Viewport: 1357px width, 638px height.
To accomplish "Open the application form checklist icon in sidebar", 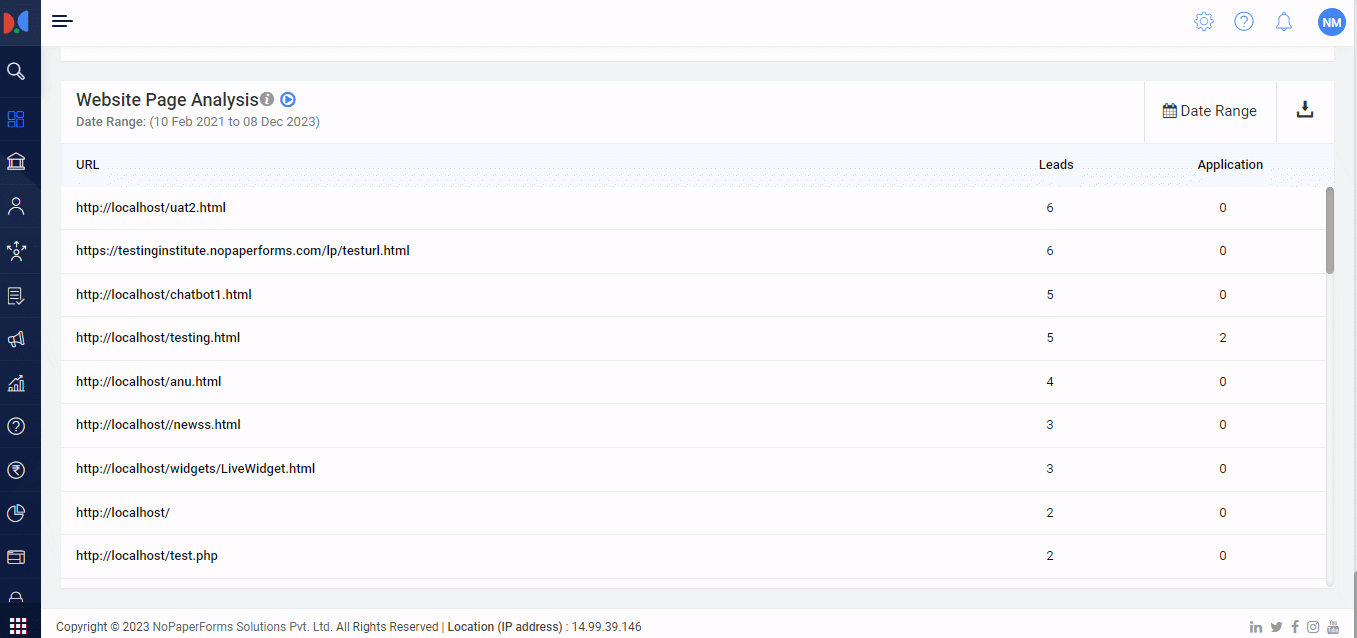I will [16, 296].
